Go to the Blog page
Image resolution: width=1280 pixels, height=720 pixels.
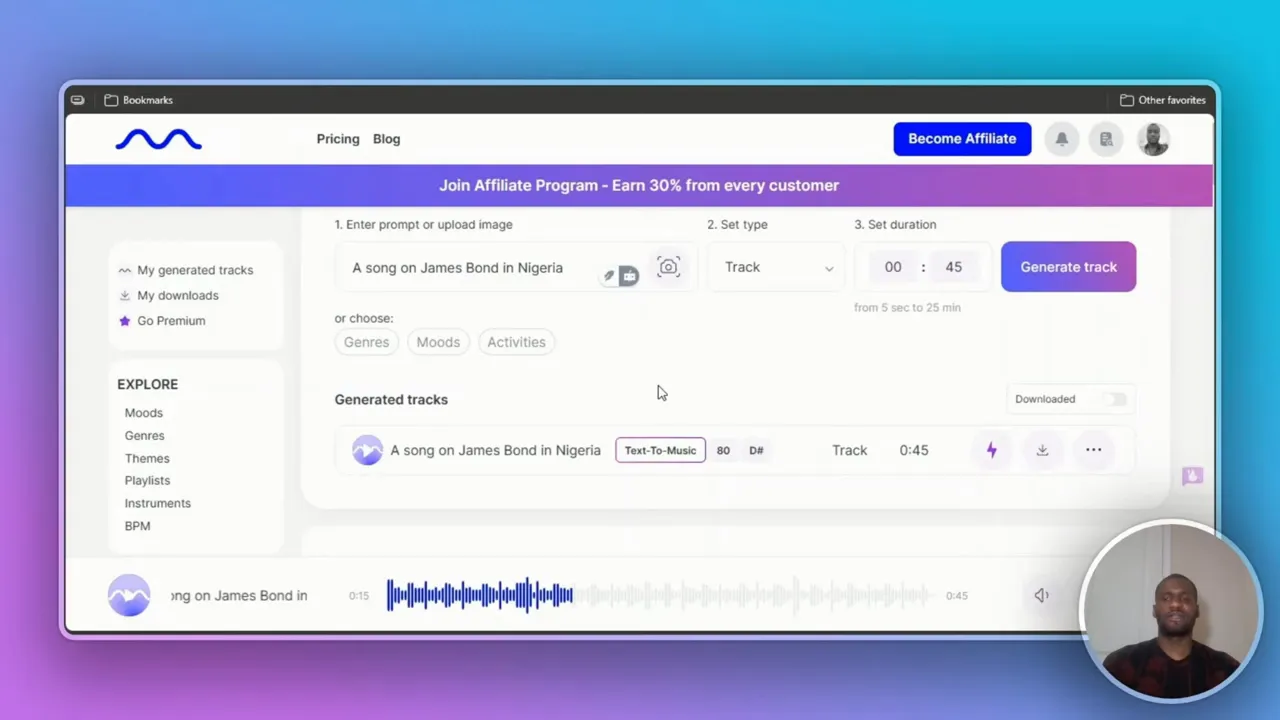tap(386, 139)
